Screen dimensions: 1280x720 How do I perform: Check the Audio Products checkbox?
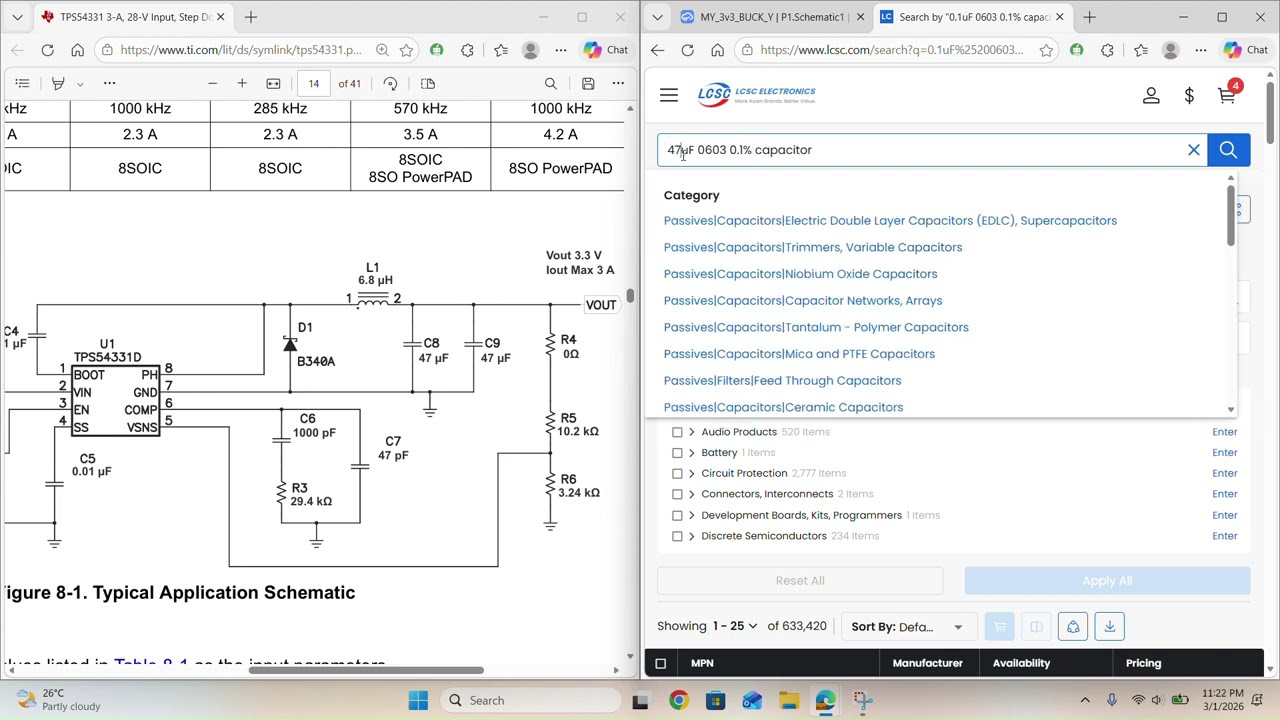677,432
